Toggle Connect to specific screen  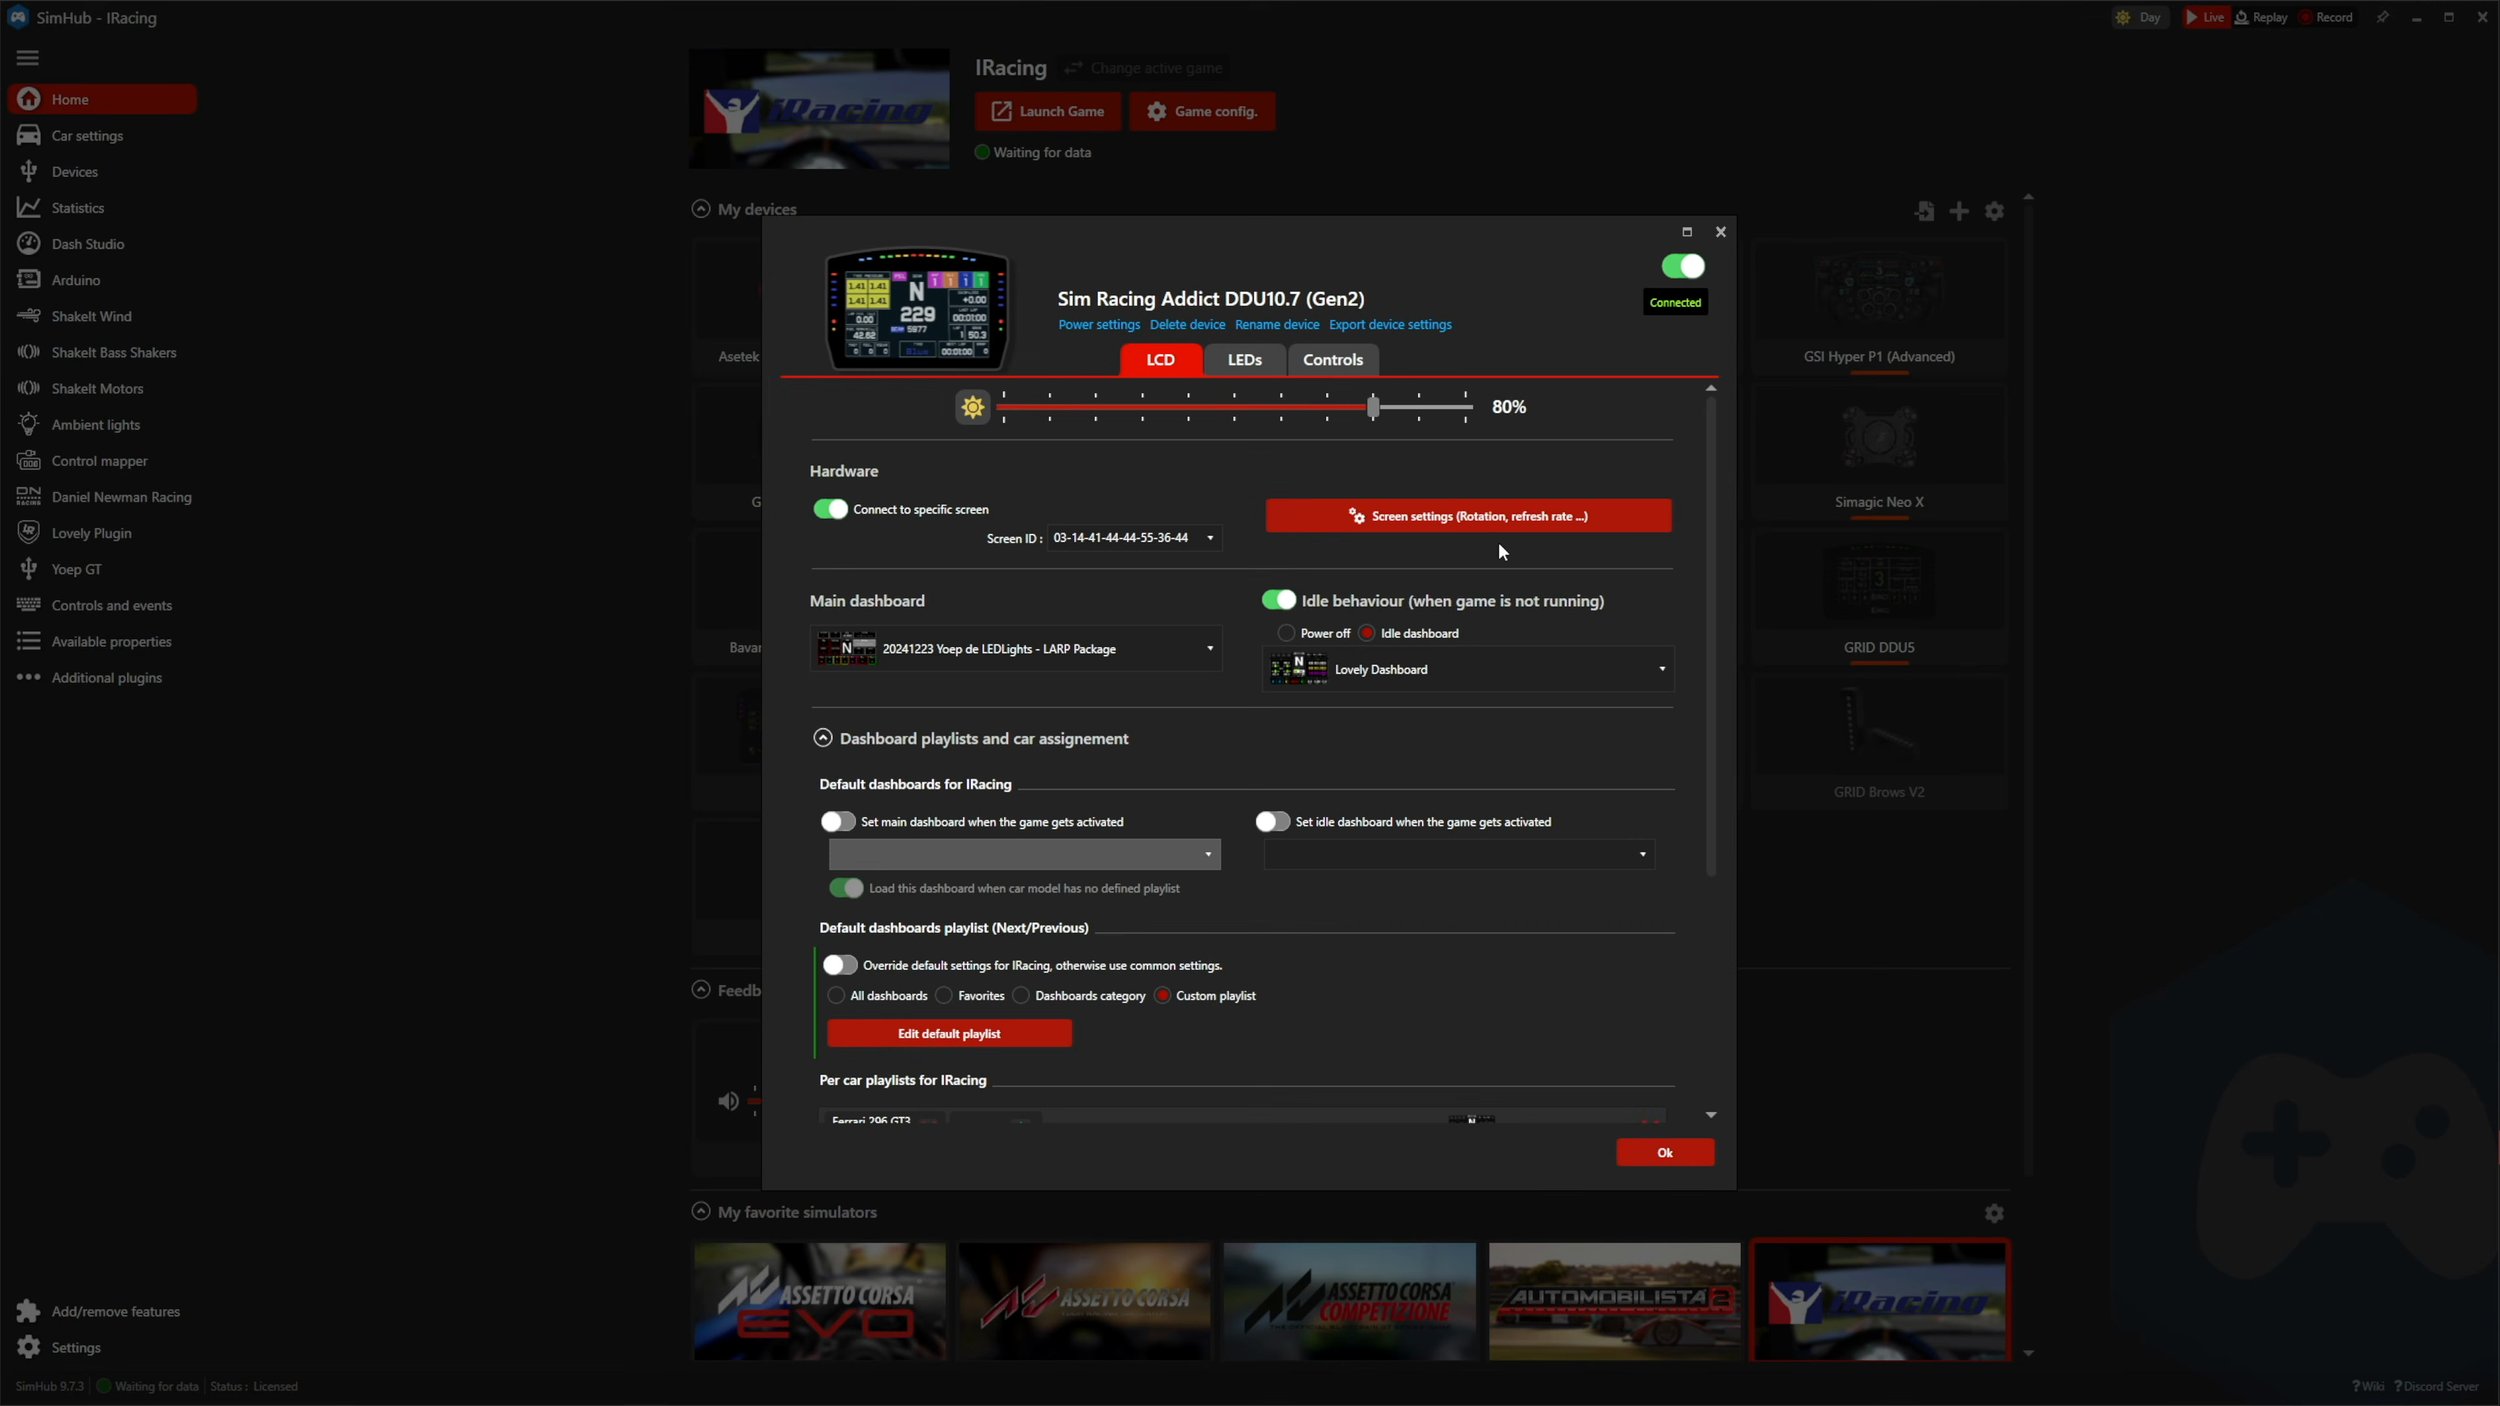tap(830, 509)
